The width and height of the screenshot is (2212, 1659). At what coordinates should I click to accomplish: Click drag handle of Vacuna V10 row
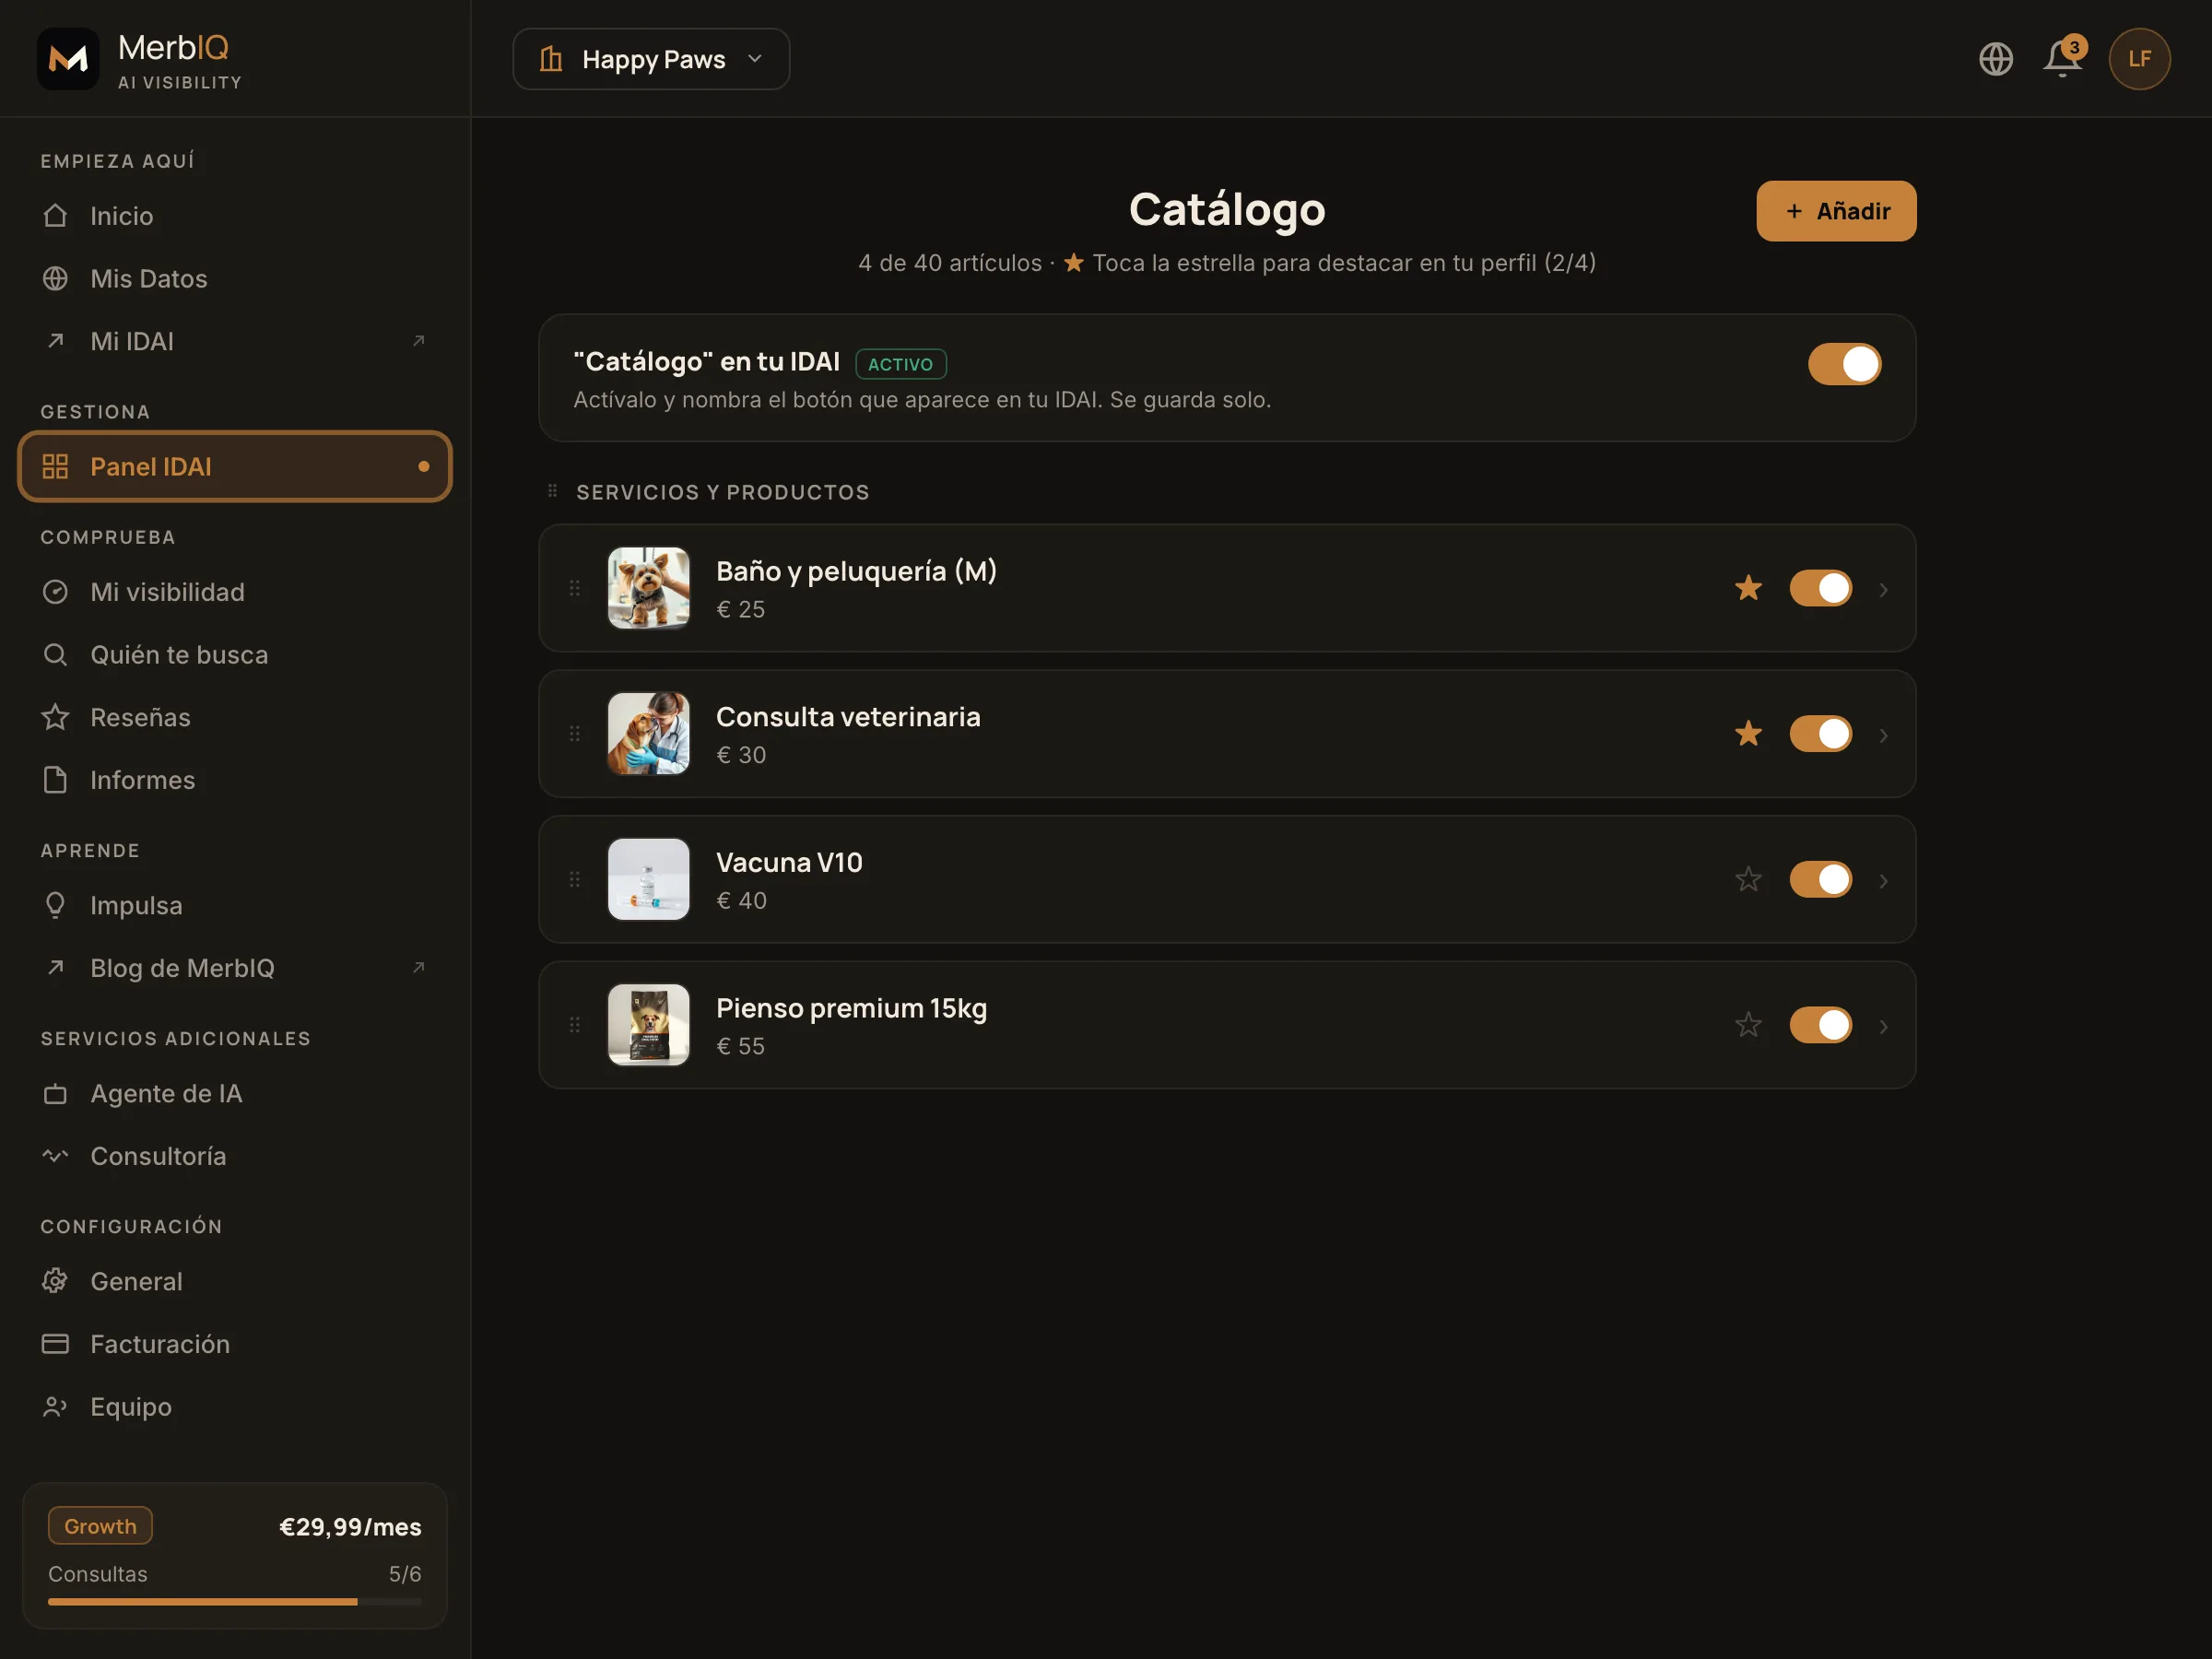click(575, 879)
